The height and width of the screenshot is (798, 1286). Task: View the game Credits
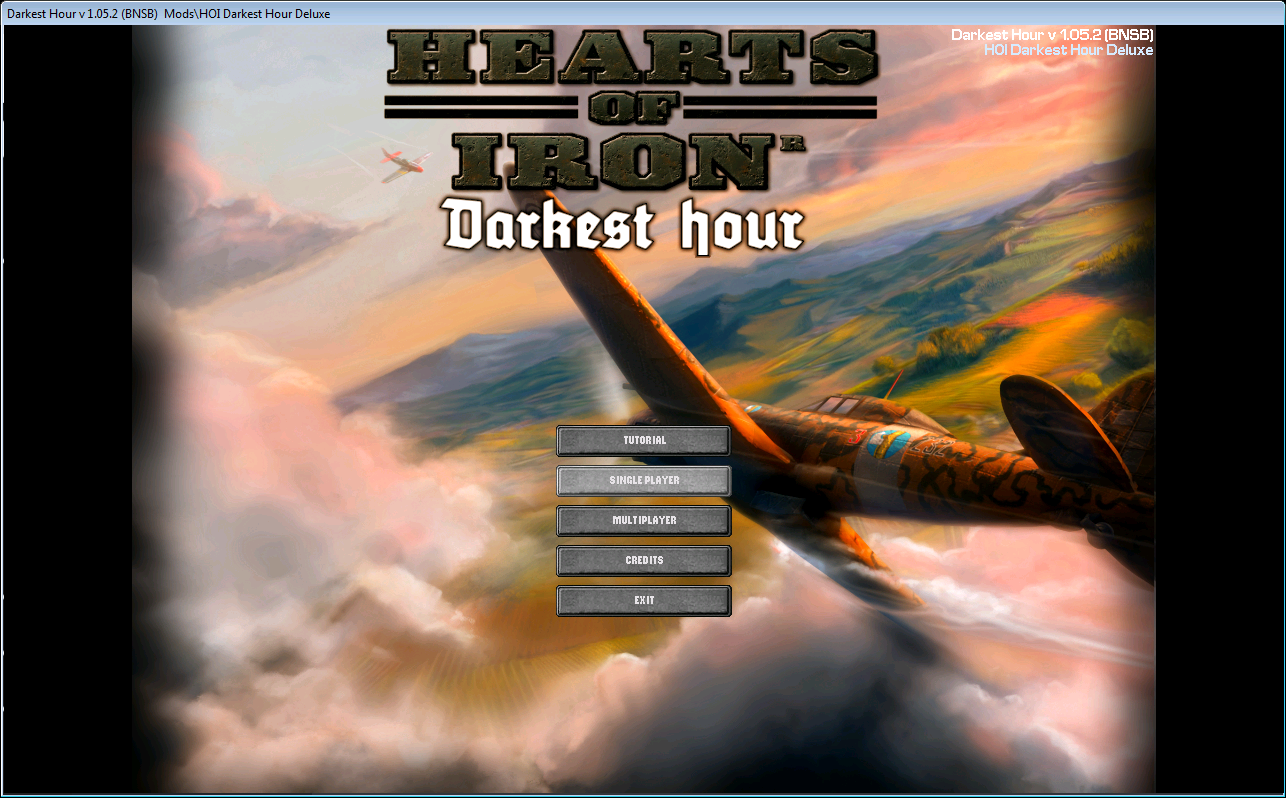click(644, 561)
